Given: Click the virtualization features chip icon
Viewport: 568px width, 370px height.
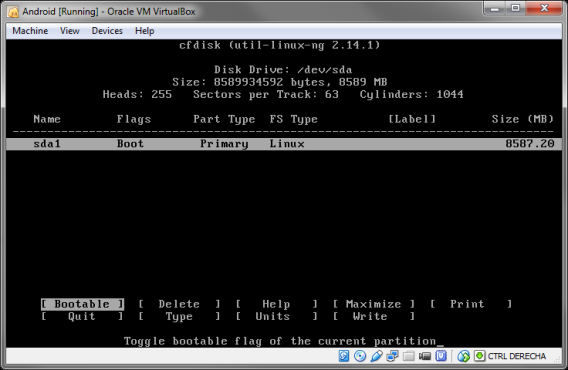Looking at the screenshot, I should (x=441, y=356).
